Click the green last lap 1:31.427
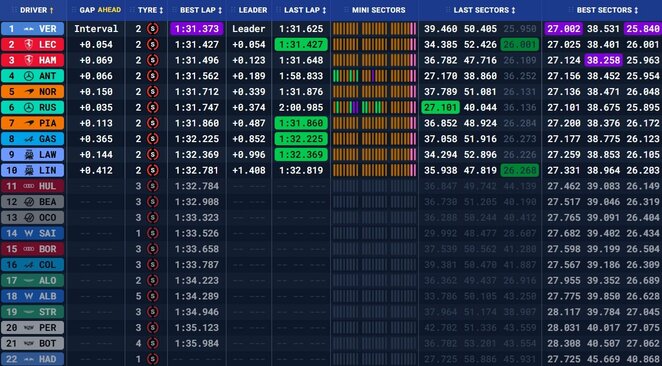This screenshot has width=662, height=366. [x=301, y=44]
